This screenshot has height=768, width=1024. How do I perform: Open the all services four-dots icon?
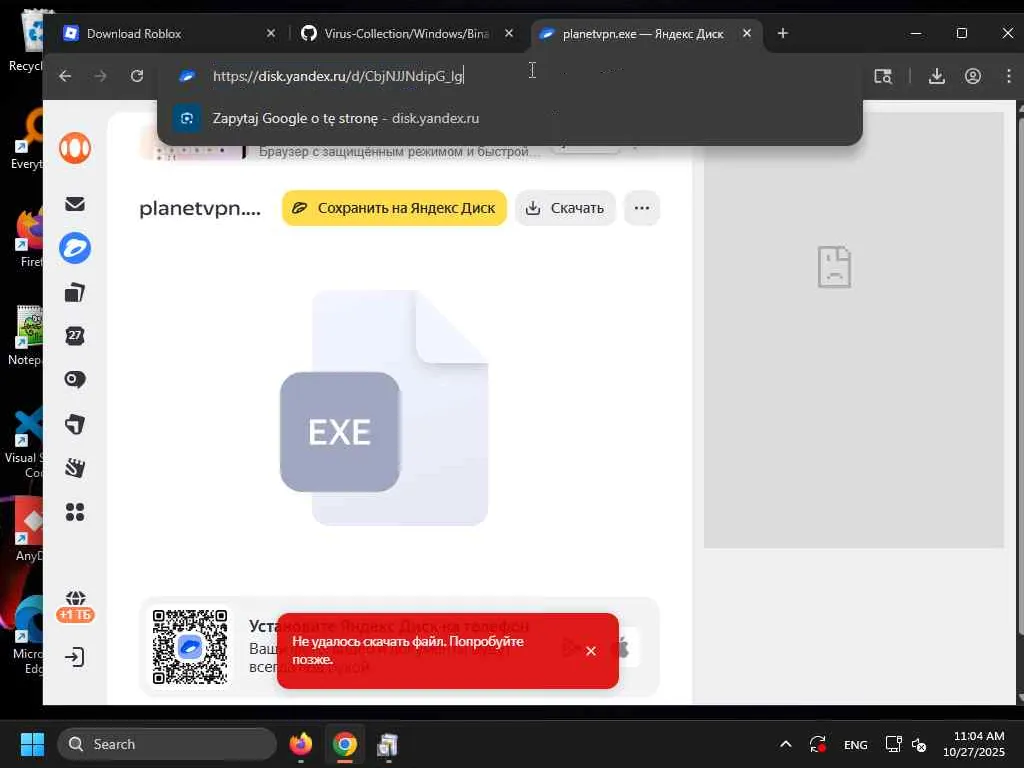[75, 512]
